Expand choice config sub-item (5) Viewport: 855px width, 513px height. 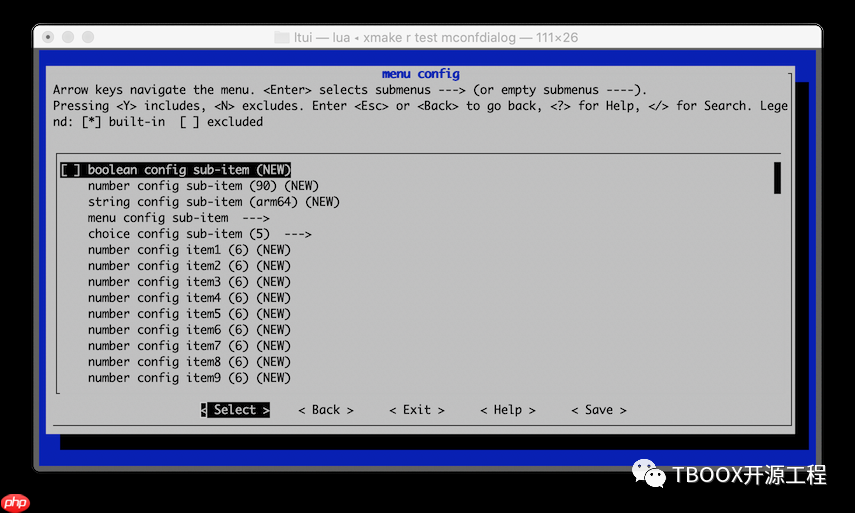click(x=200, y=234)
